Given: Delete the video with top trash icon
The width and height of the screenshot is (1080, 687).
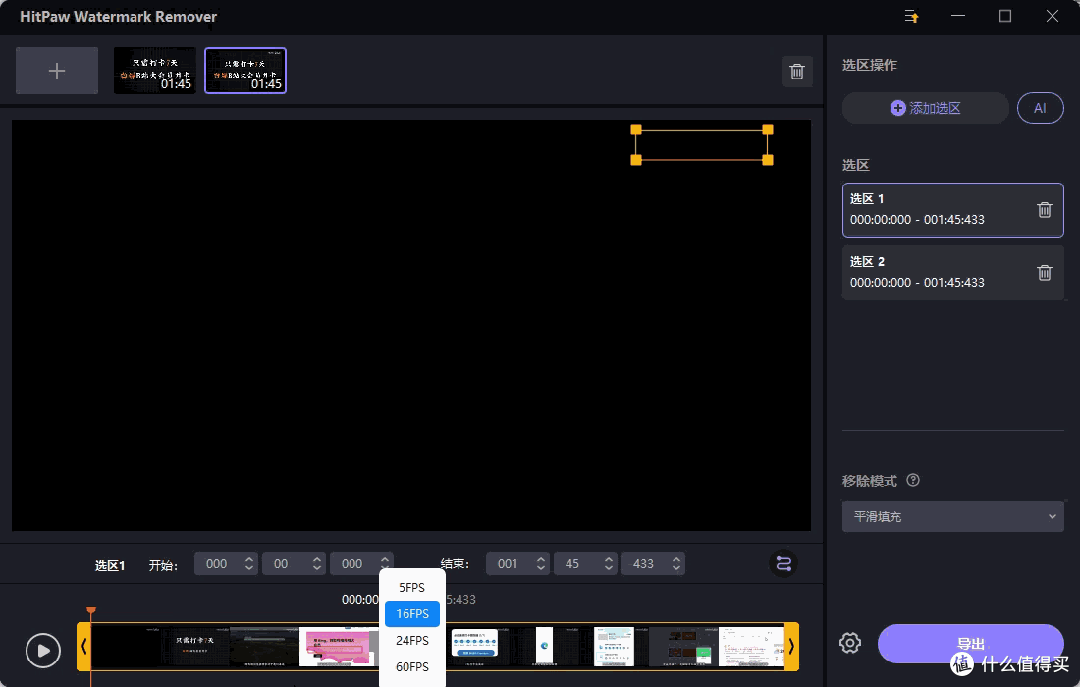Looking at the screenshot, I should (797, 72).
